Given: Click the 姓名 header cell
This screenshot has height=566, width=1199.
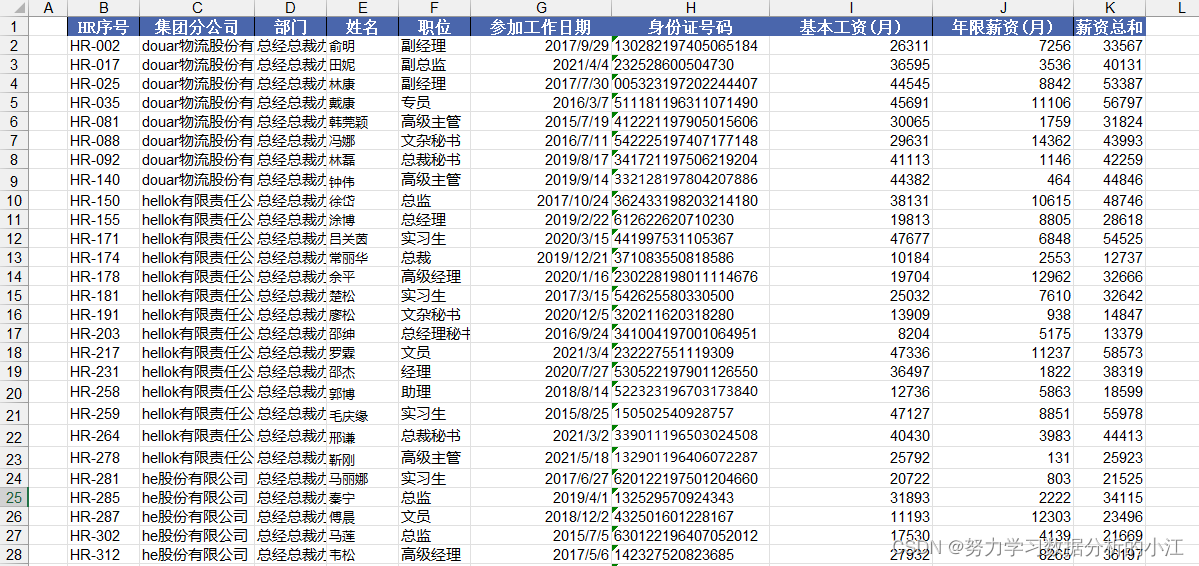Looking at the screenshot, I should coord(362,27).
